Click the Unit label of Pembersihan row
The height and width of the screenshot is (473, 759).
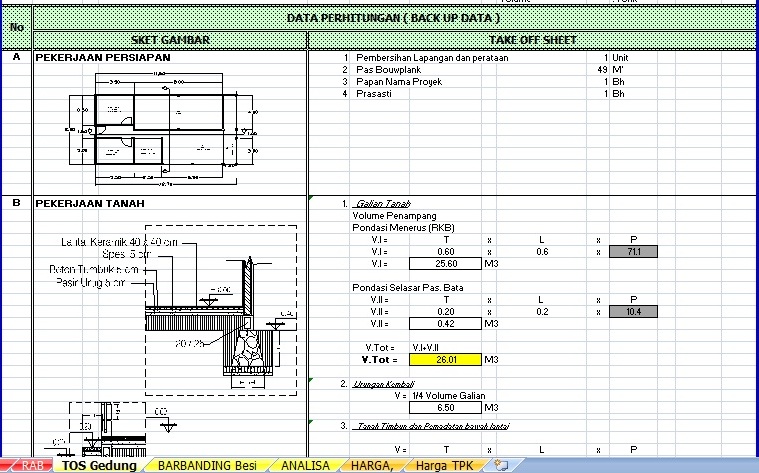[x=620, y=58]
